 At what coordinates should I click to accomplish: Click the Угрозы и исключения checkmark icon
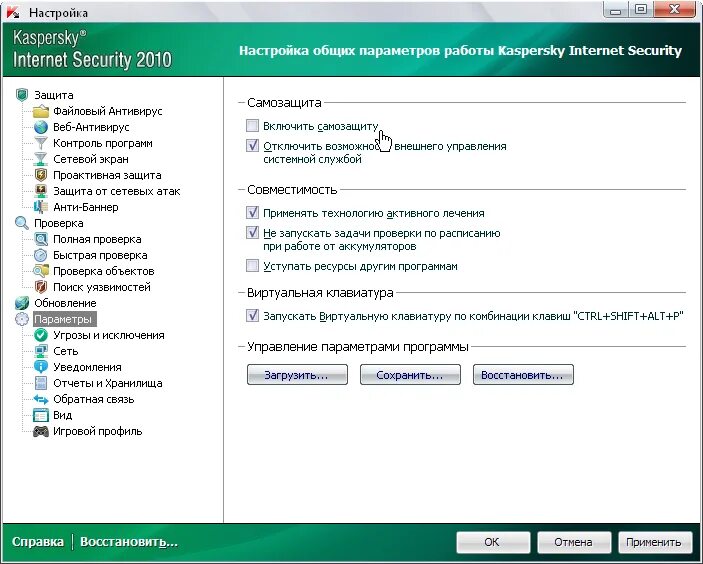pos(41,335)
